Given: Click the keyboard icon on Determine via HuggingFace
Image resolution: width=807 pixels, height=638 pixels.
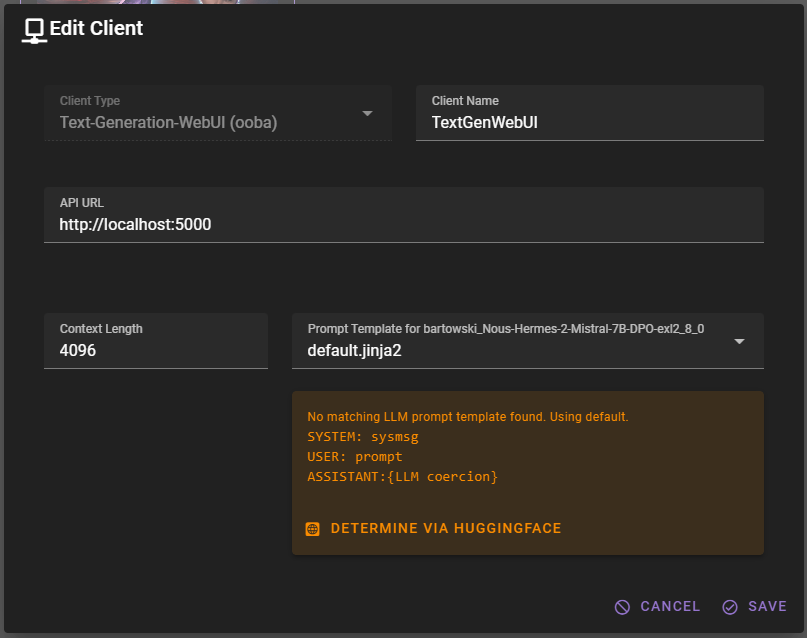Looking at the screenshot, I should [x=313, y=528].
